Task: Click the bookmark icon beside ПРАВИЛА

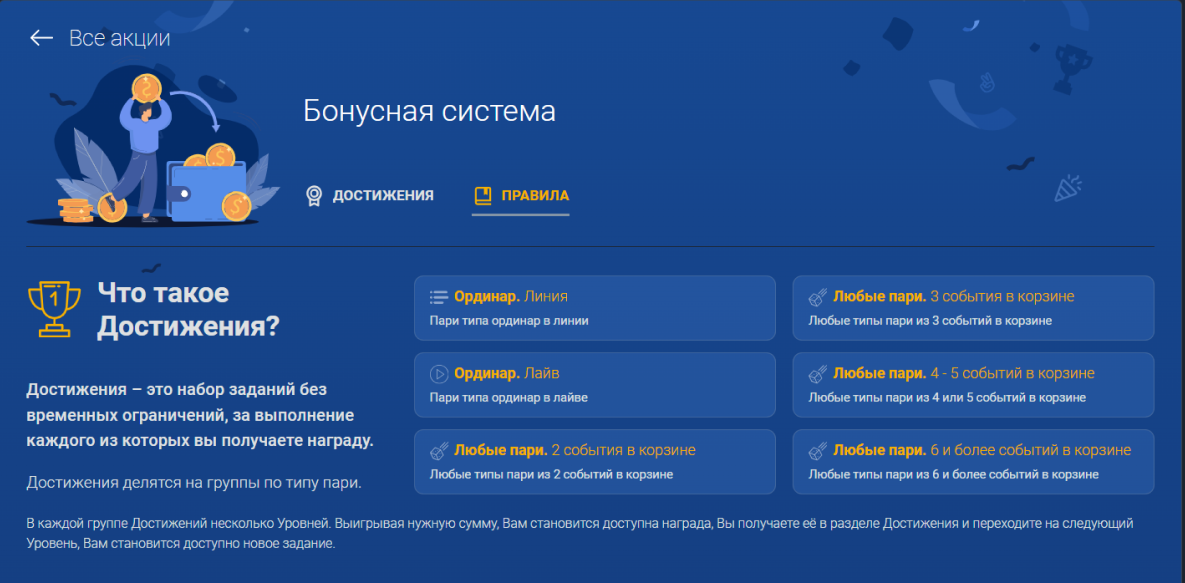Action: pyautogui.click(x=482, y=194)
